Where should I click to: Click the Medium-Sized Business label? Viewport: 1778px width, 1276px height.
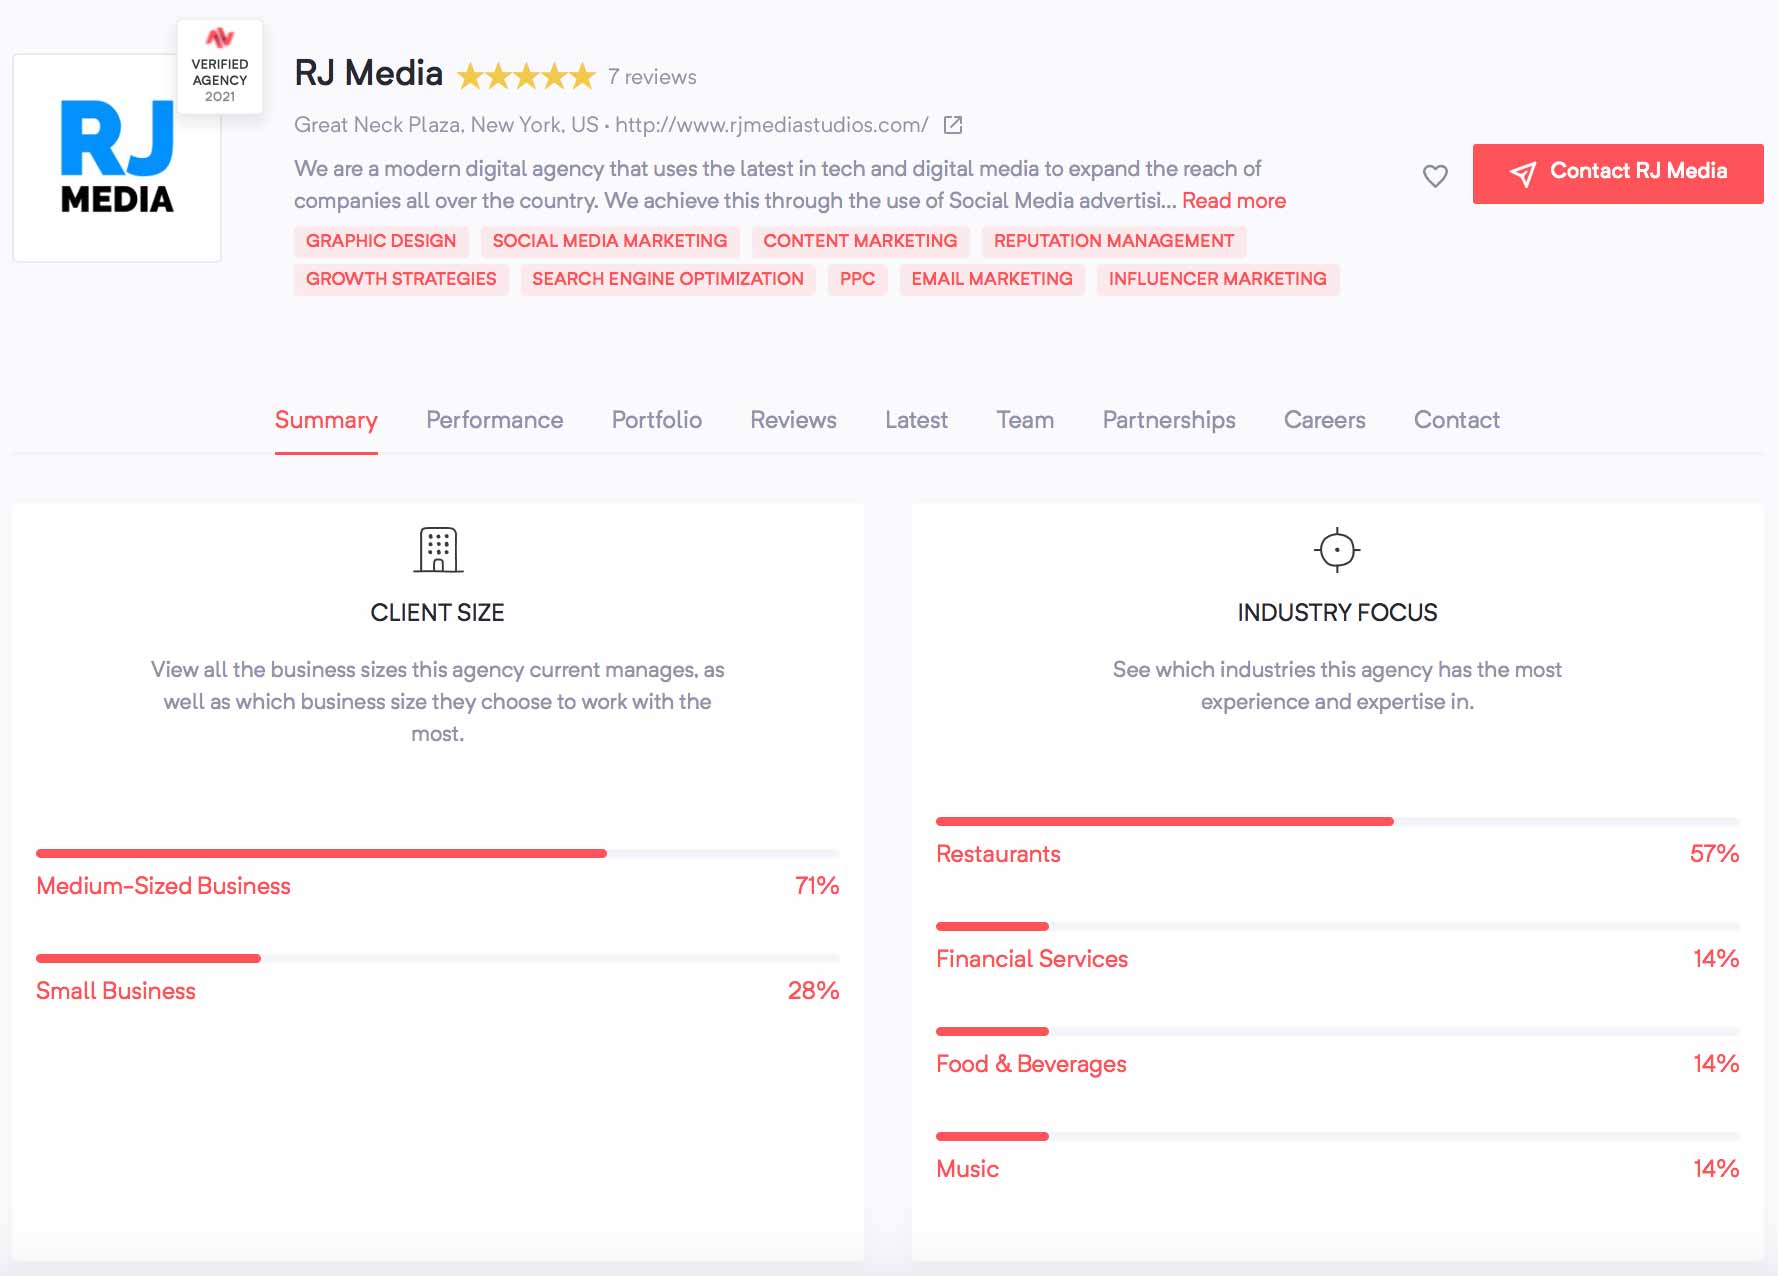[x=163, y=886]
